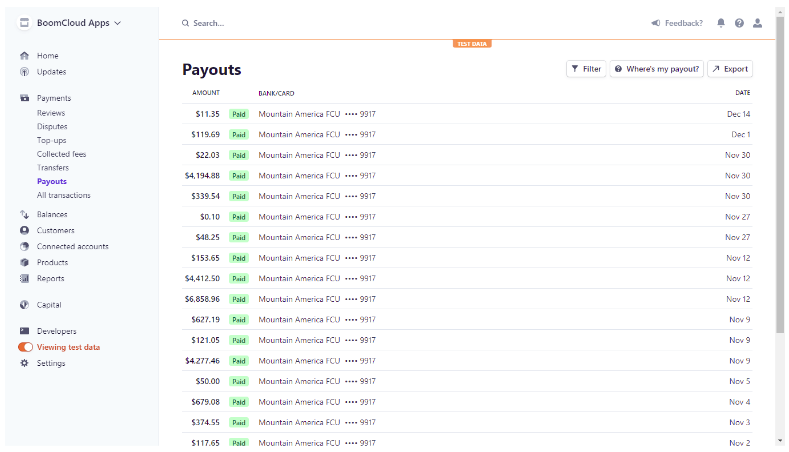Open the $339.54 payout row
789x452 pixels.
[467, 196]
